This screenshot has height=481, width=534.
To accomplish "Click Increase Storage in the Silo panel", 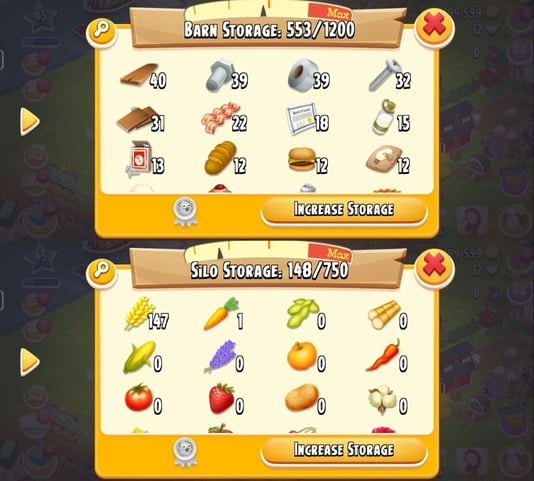I will (x=344, y=450).
